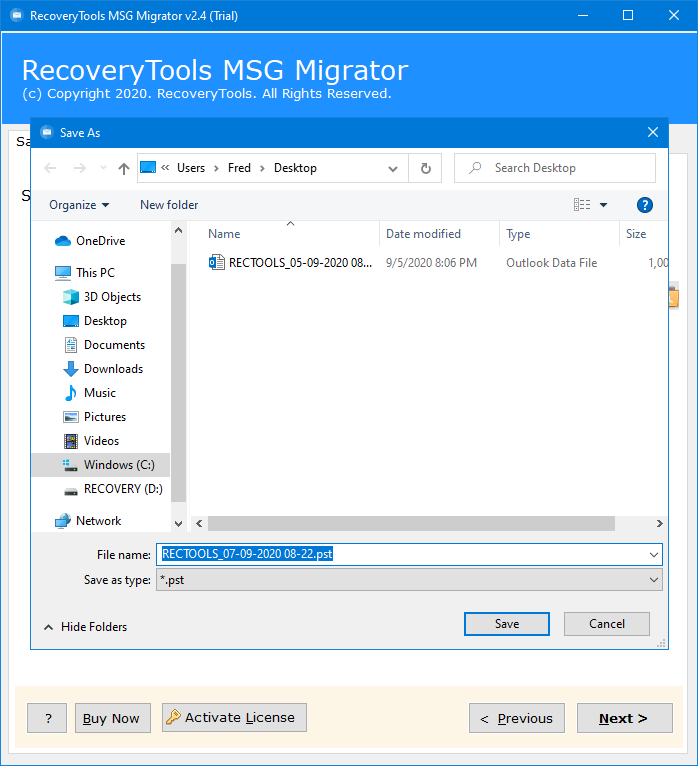
Task: Minimize the MSG Migrator window
Action: click(583, 16)
